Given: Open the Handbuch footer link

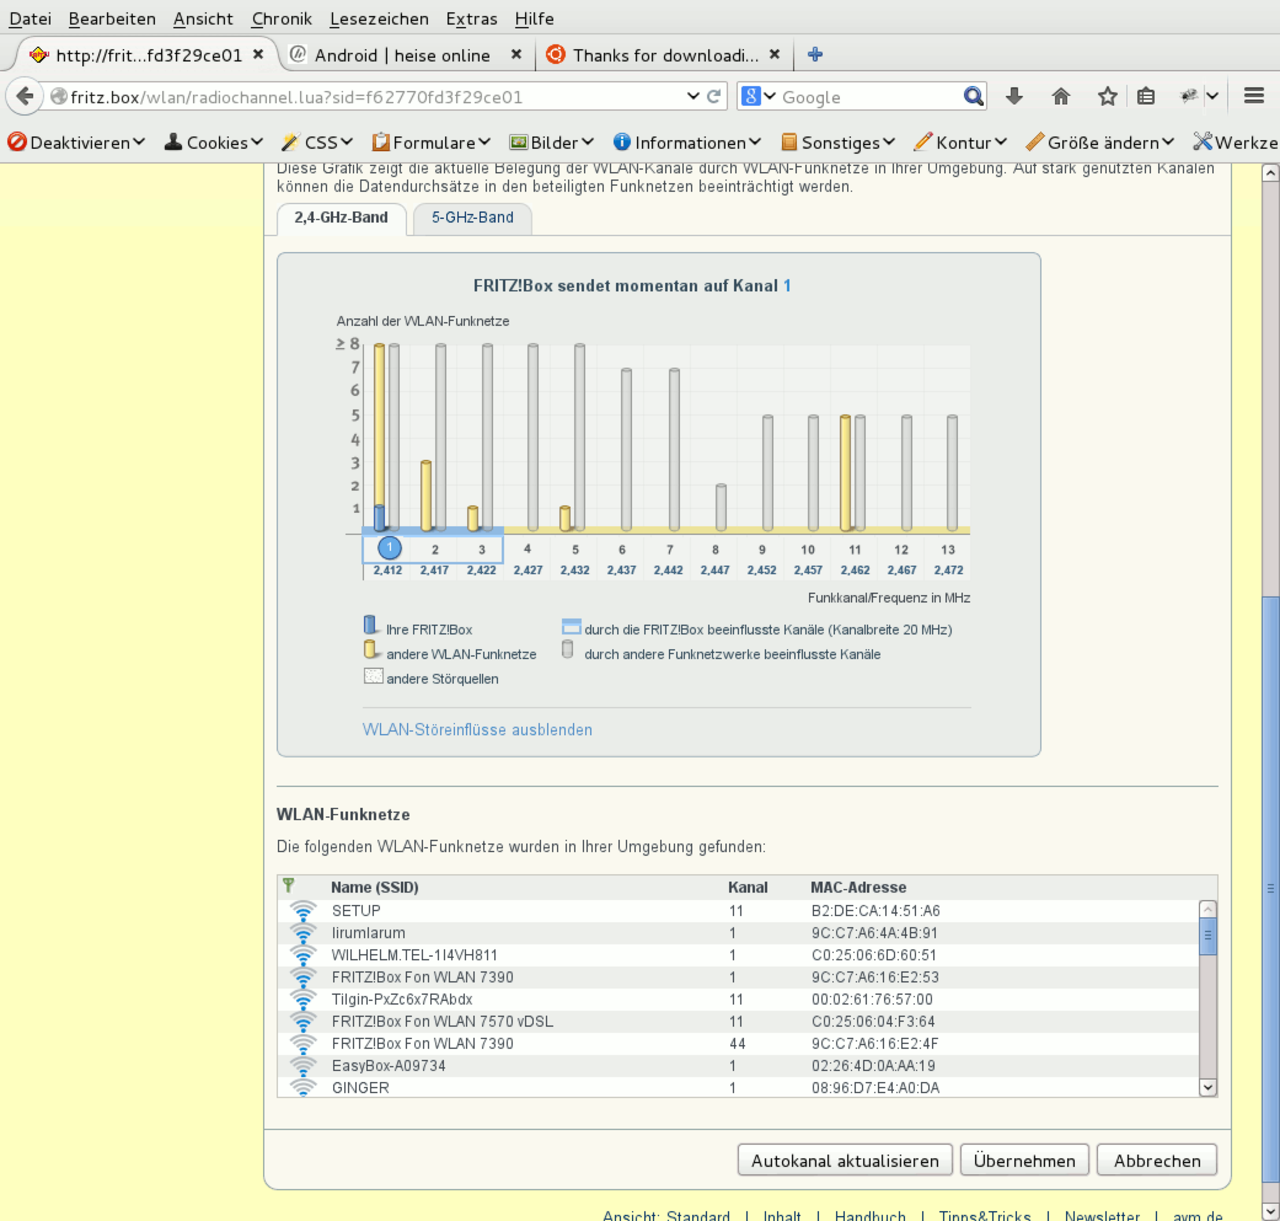Looking at the screenshot, I should 870,1215.
